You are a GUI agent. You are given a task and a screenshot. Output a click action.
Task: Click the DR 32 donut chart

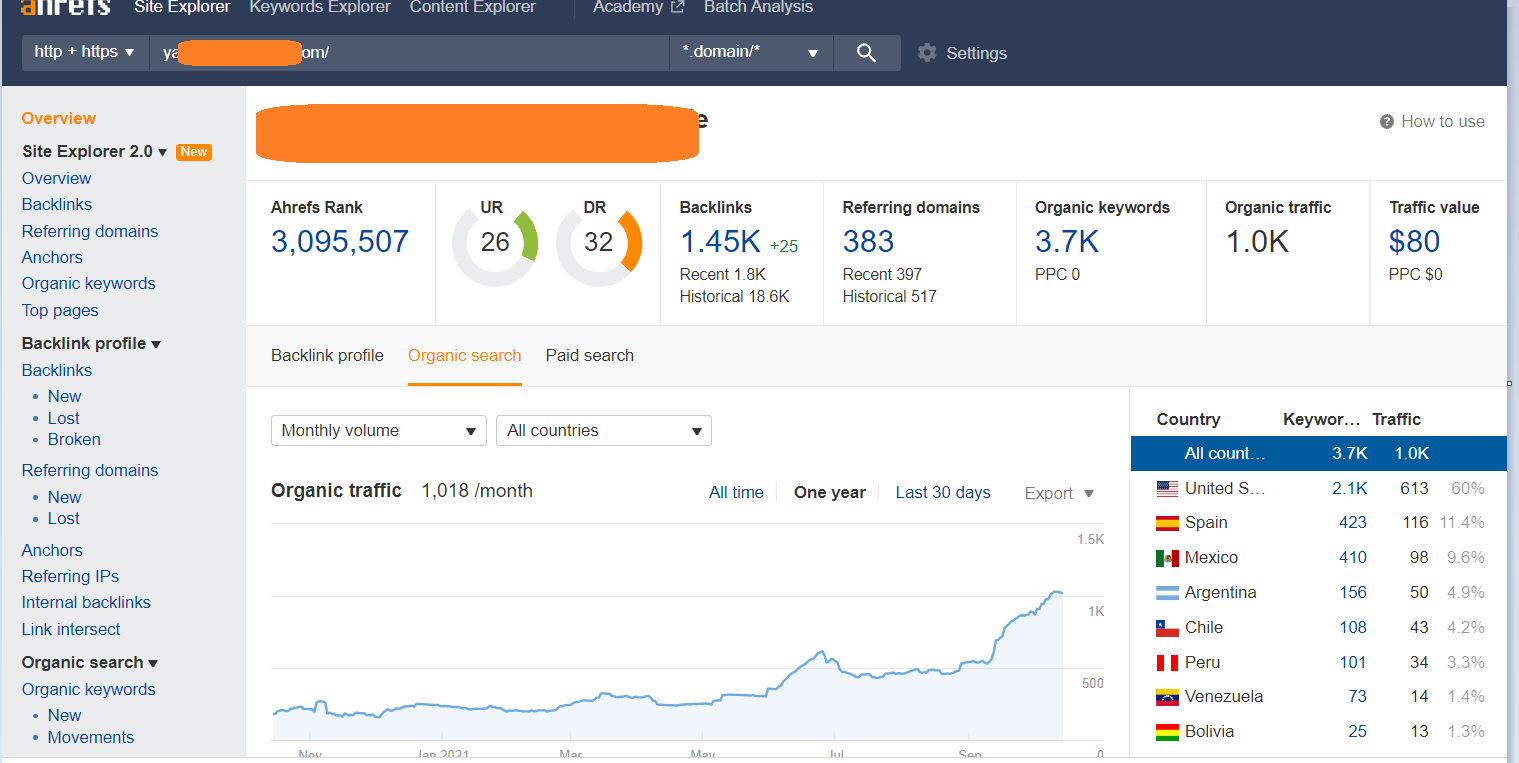(598, 243)
